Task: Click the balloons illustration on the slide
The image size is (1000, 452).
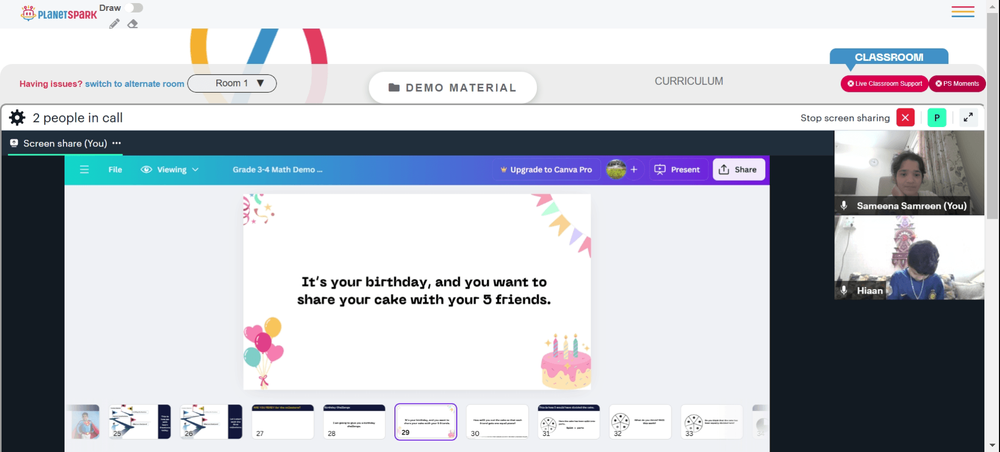Action: coord(263,352)
